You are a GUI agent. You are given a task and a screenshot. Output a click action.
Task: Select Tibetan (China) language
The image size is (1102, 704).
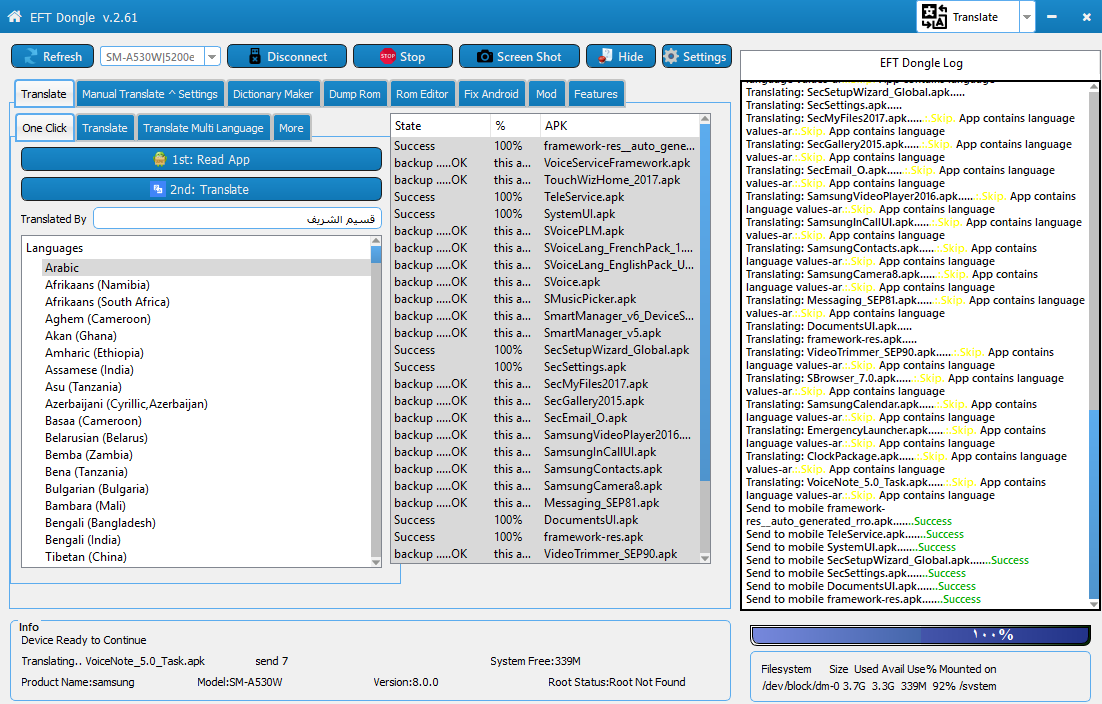86,556
